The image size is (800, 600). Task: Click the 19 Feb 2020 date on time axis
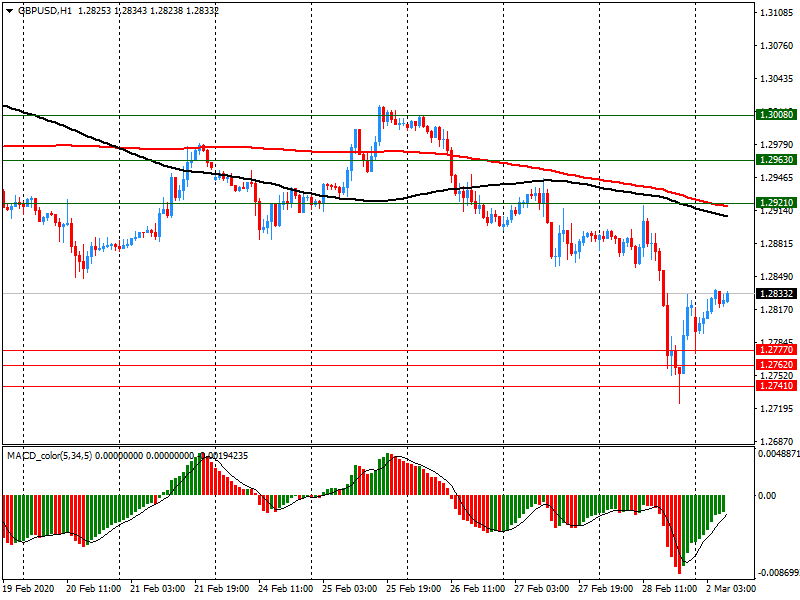[x=29, y=591]
